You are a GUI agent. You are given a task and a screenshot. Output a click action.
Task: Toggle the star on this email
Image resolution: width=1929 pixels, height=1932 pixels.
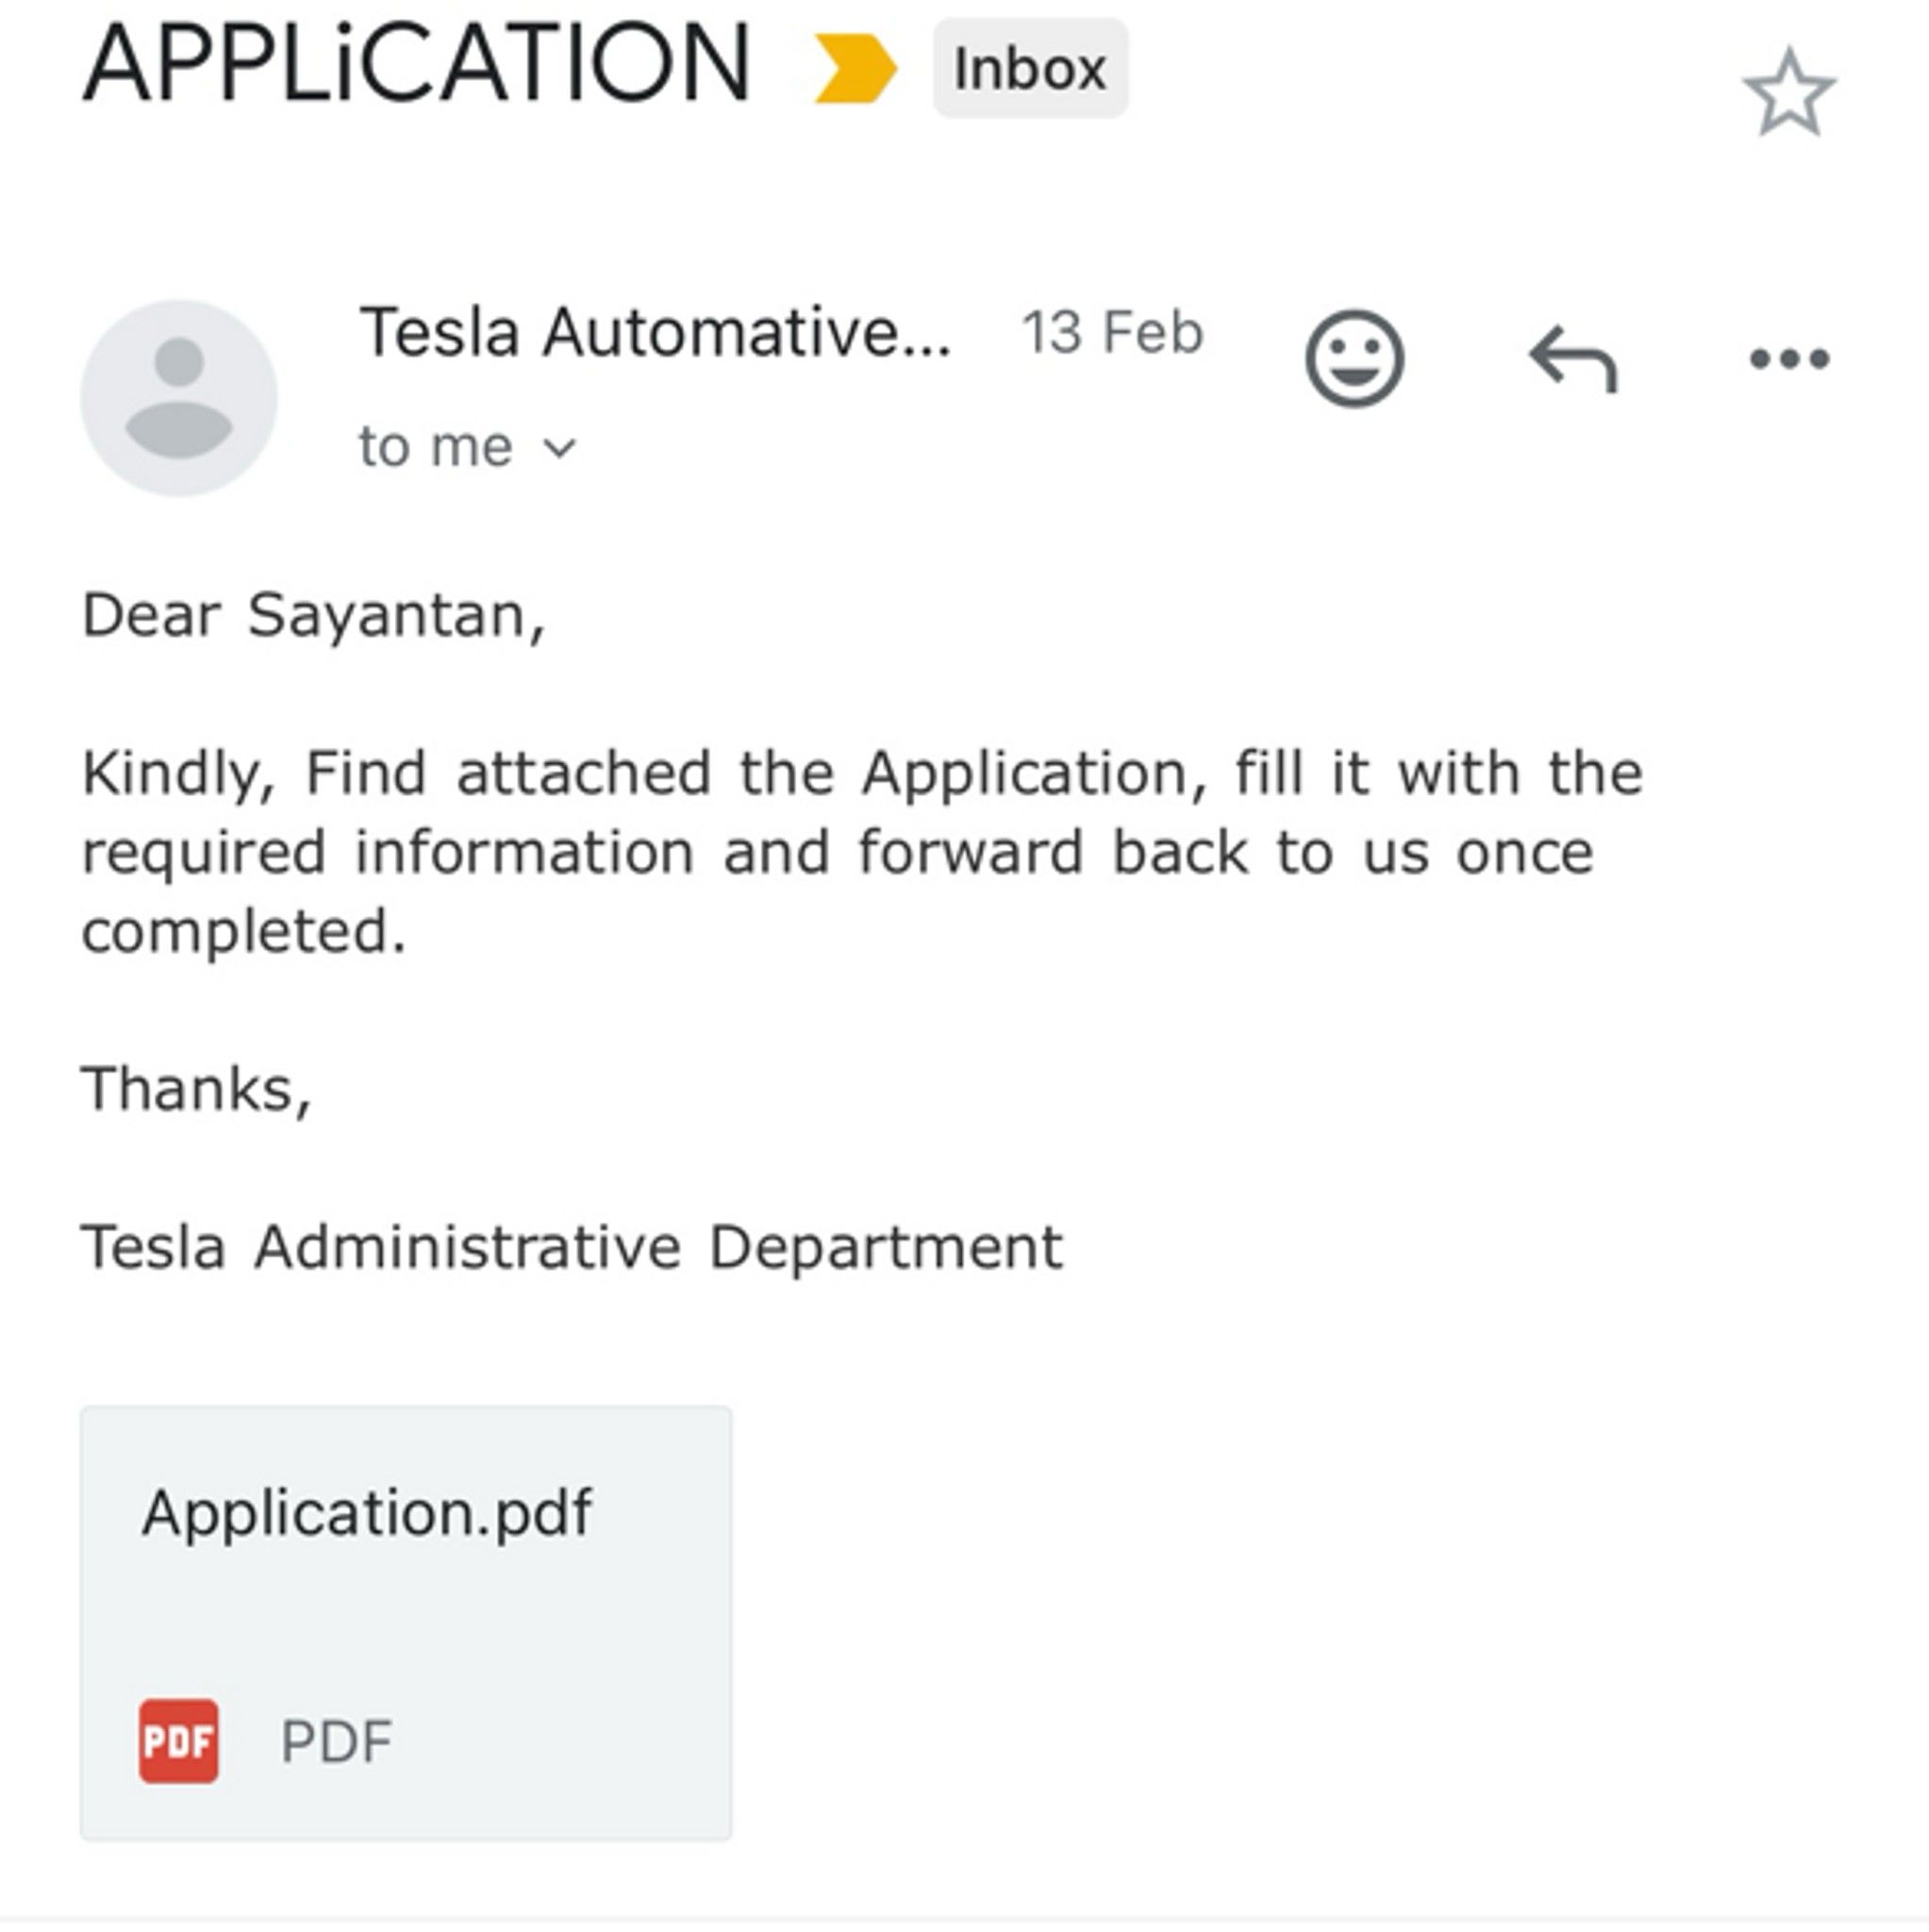point(1790,90)
